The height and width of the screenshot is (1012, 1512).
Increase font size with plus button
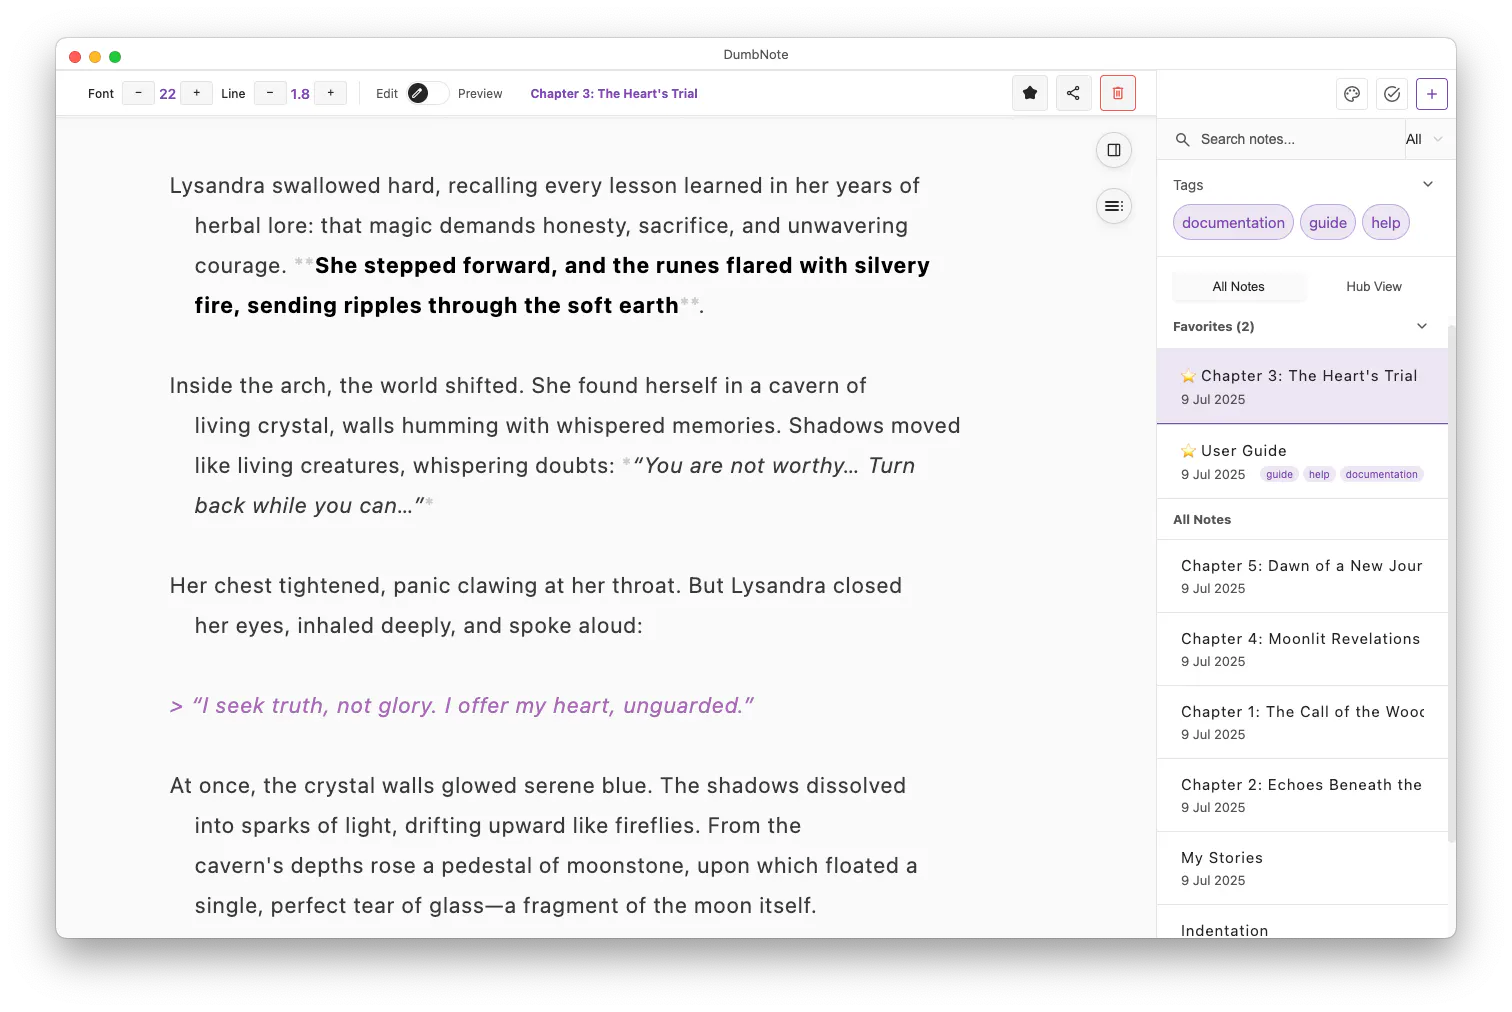pyautogui.click(x=197, y=93)
